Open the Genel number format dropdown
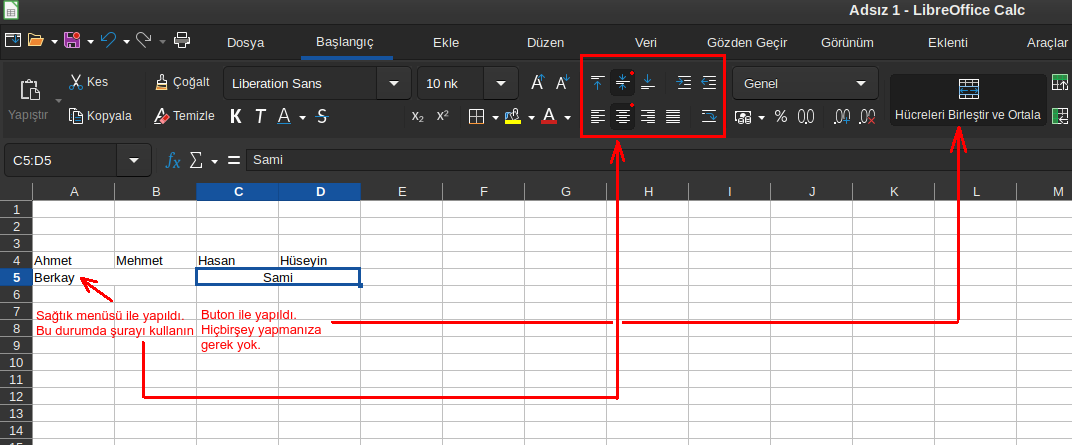 click(x=860, y=84)
